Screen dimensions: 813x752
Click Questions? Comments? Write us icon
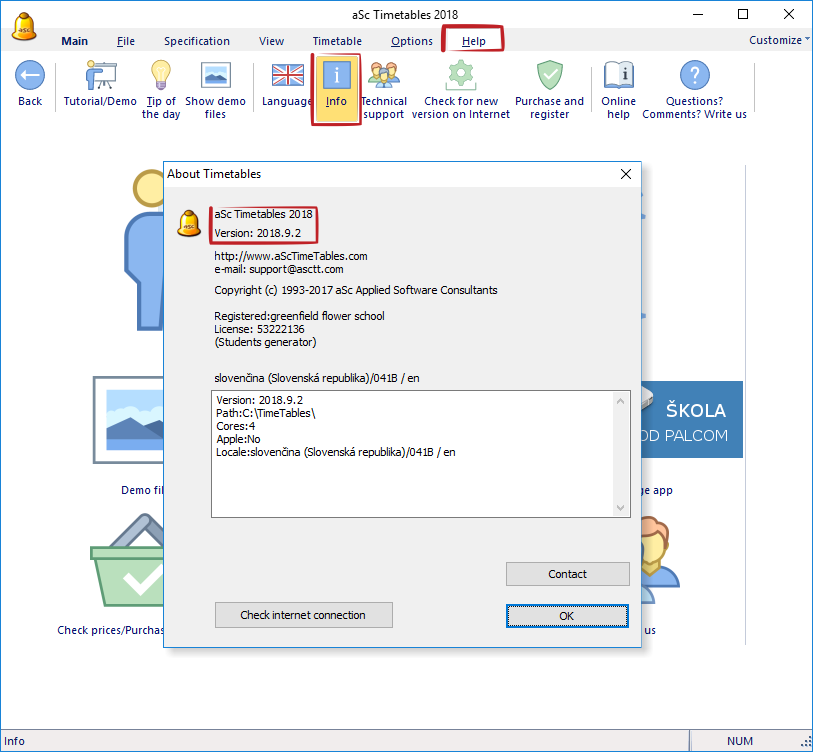pyautogui.click(x=694, y=76)
